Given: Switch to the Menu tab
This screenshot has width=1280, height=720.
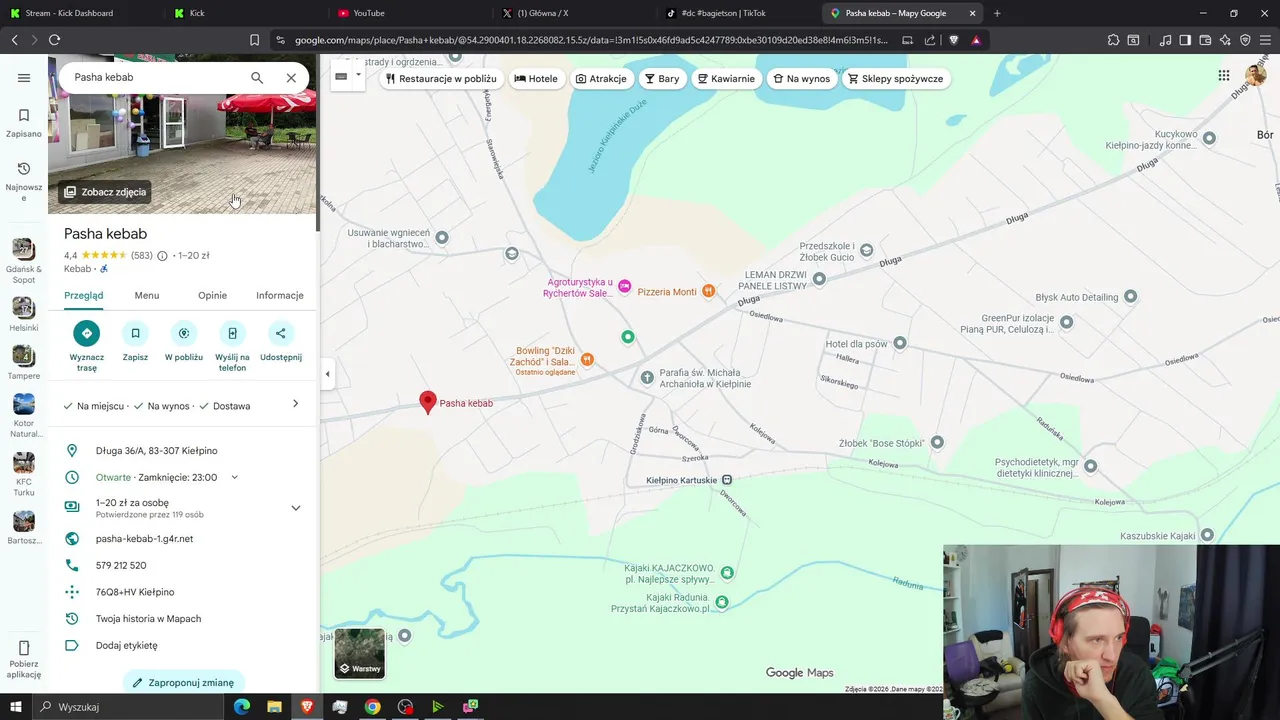Looking at the screenshot, I should 147,295.
